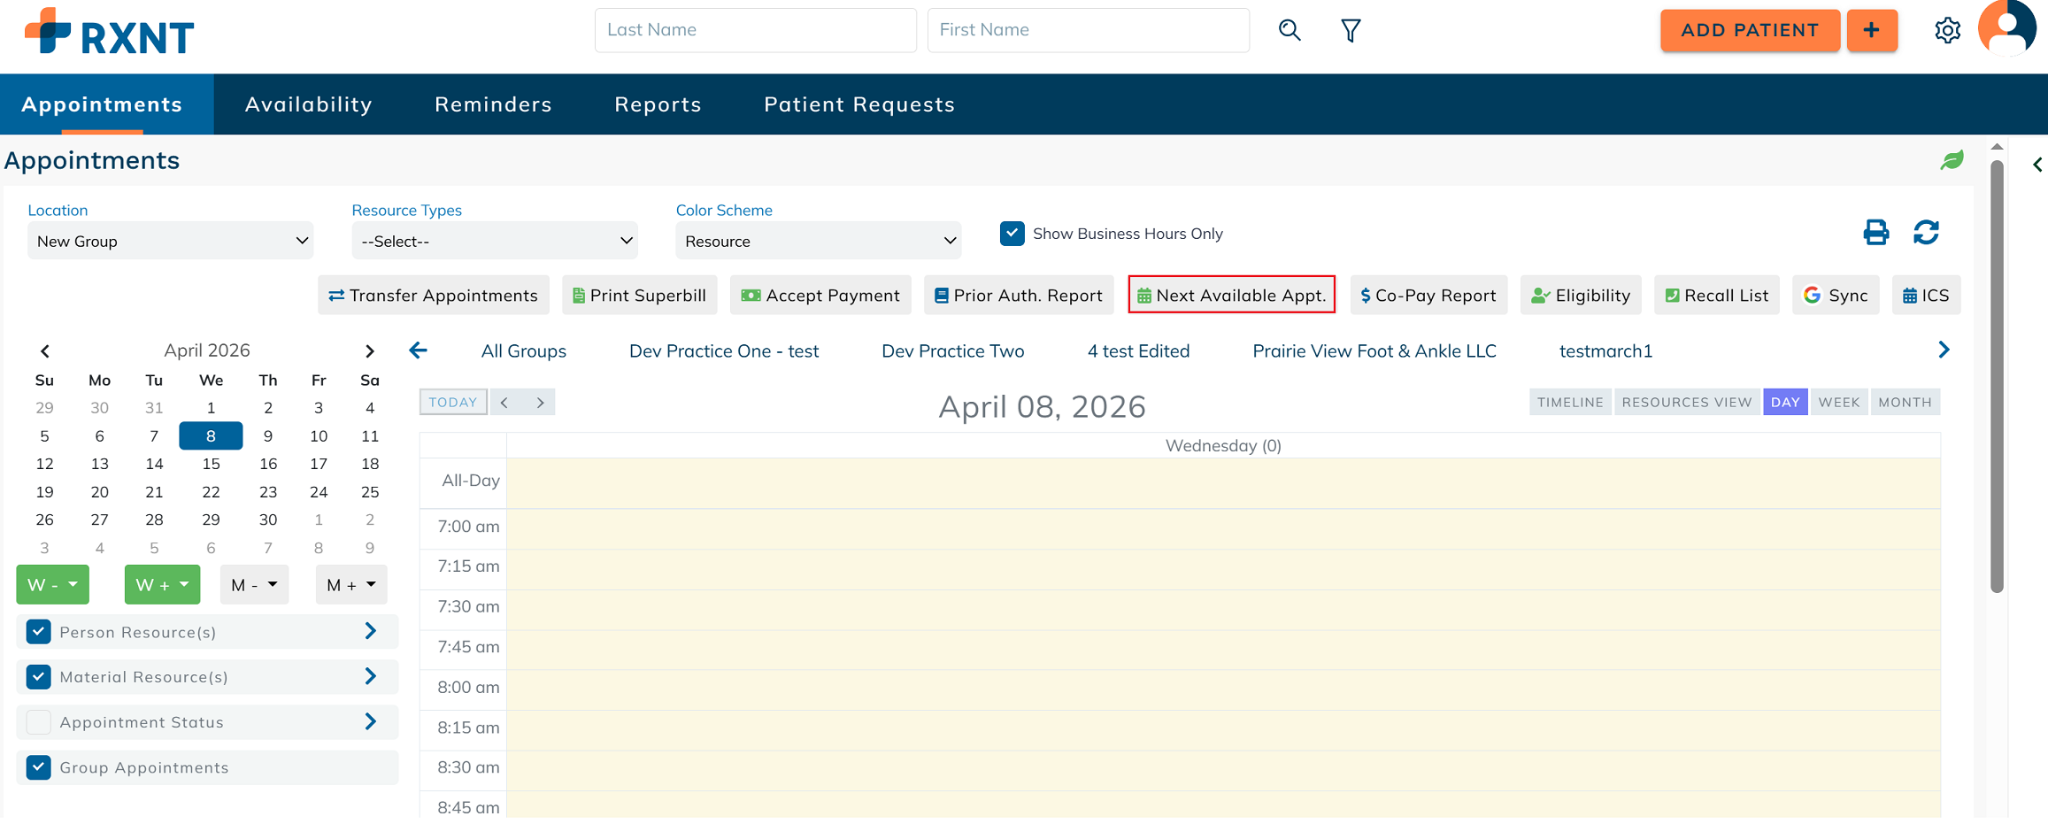Open the patient filter funnel icon
The image size is (2048, 828).
[x=1350, y=31]
